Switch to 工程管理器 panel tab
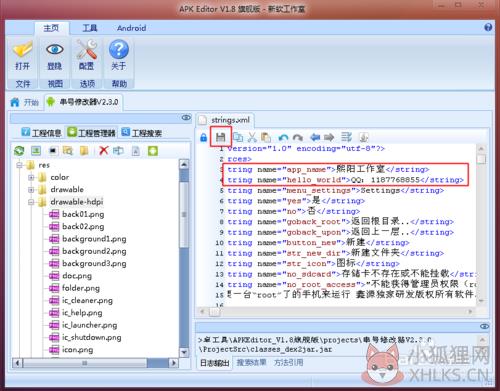 point(91,133)
